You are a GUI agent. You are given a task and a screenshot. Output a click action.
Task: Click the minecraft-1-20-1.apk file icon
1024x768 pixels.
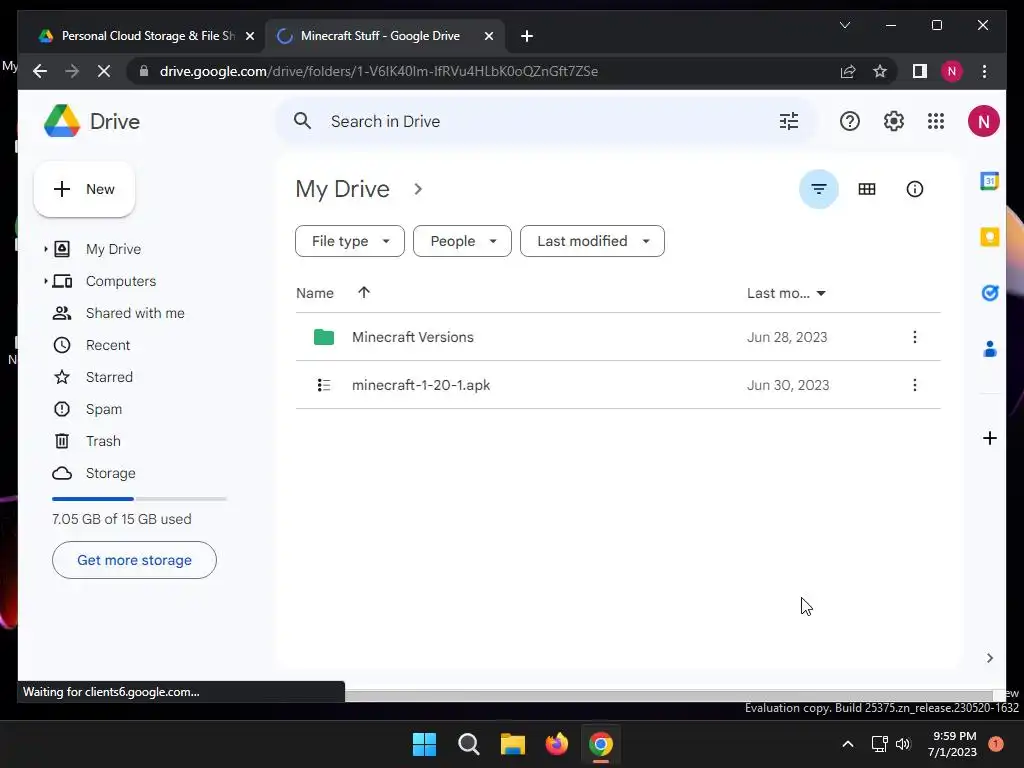(x=323, y=385)
